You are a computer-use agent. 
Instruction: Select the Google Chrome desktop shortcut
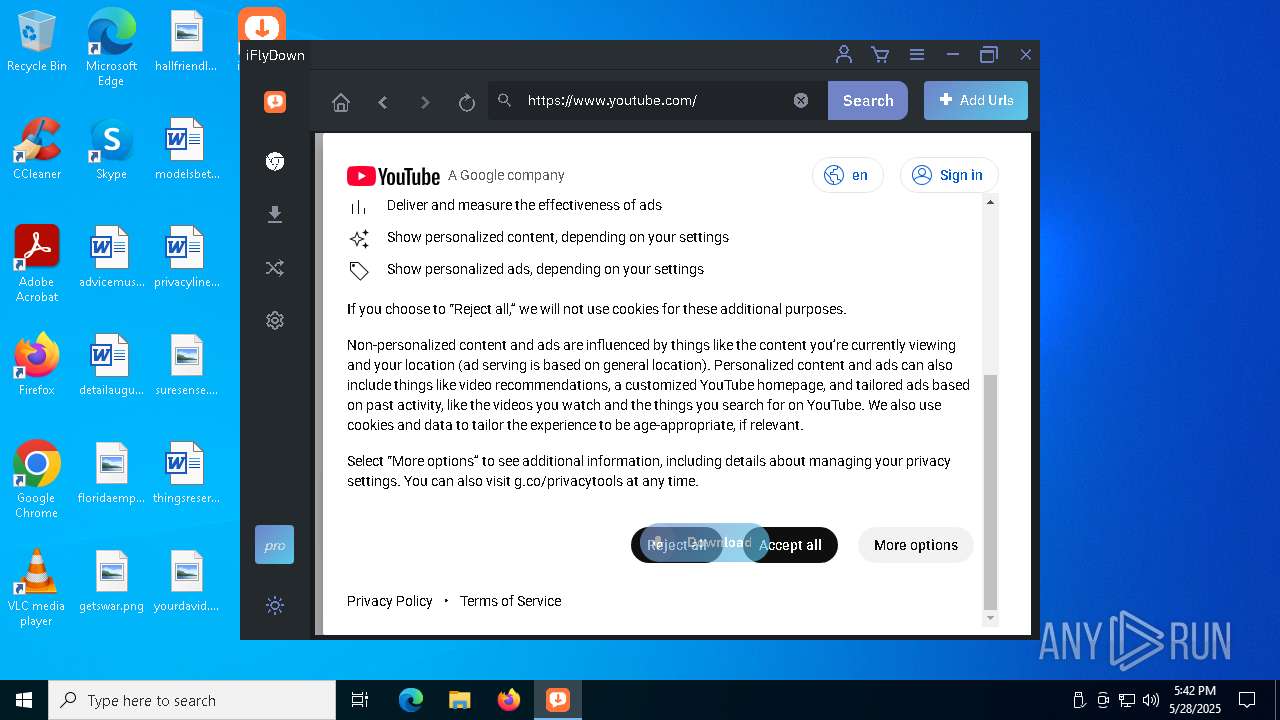coord(37,480)
